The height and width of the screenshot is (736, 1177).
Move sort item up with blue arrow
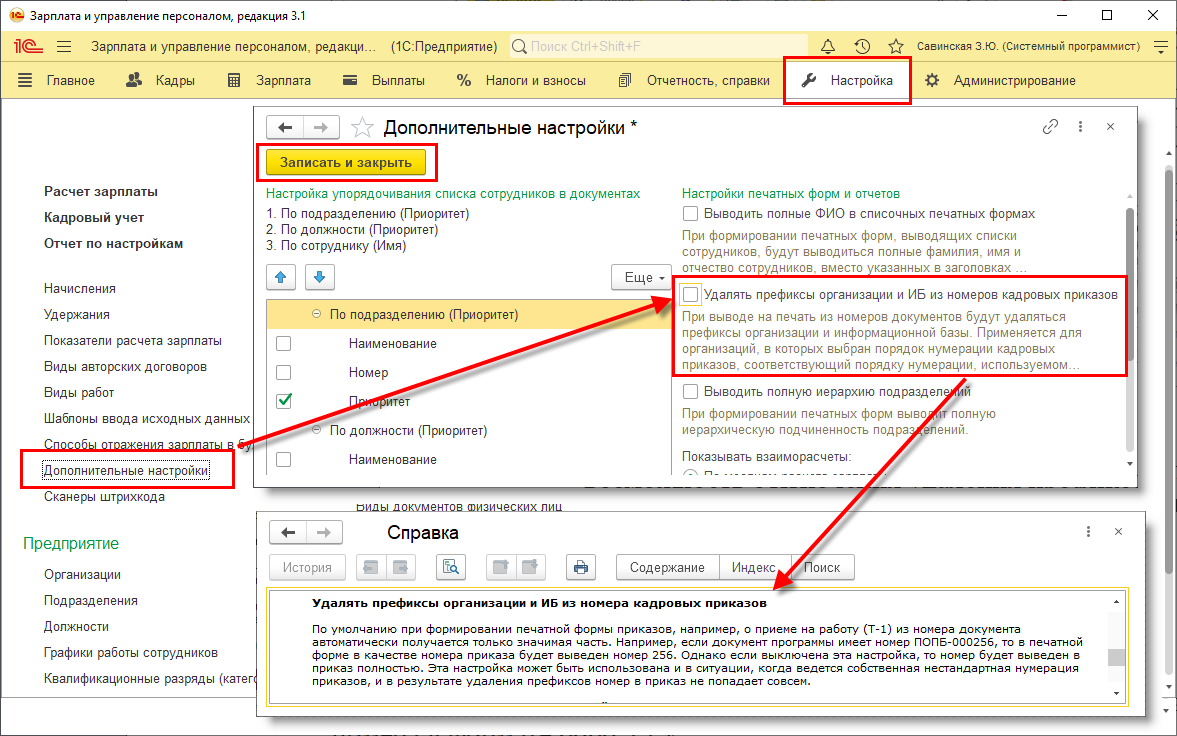281,277
